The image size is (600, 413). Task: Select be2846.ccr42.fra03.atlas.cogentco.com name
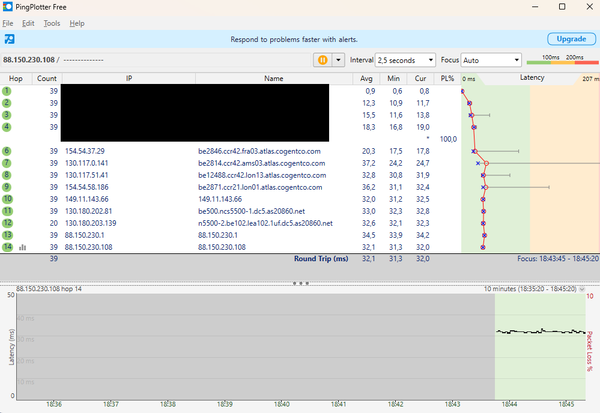click(259, 151)
